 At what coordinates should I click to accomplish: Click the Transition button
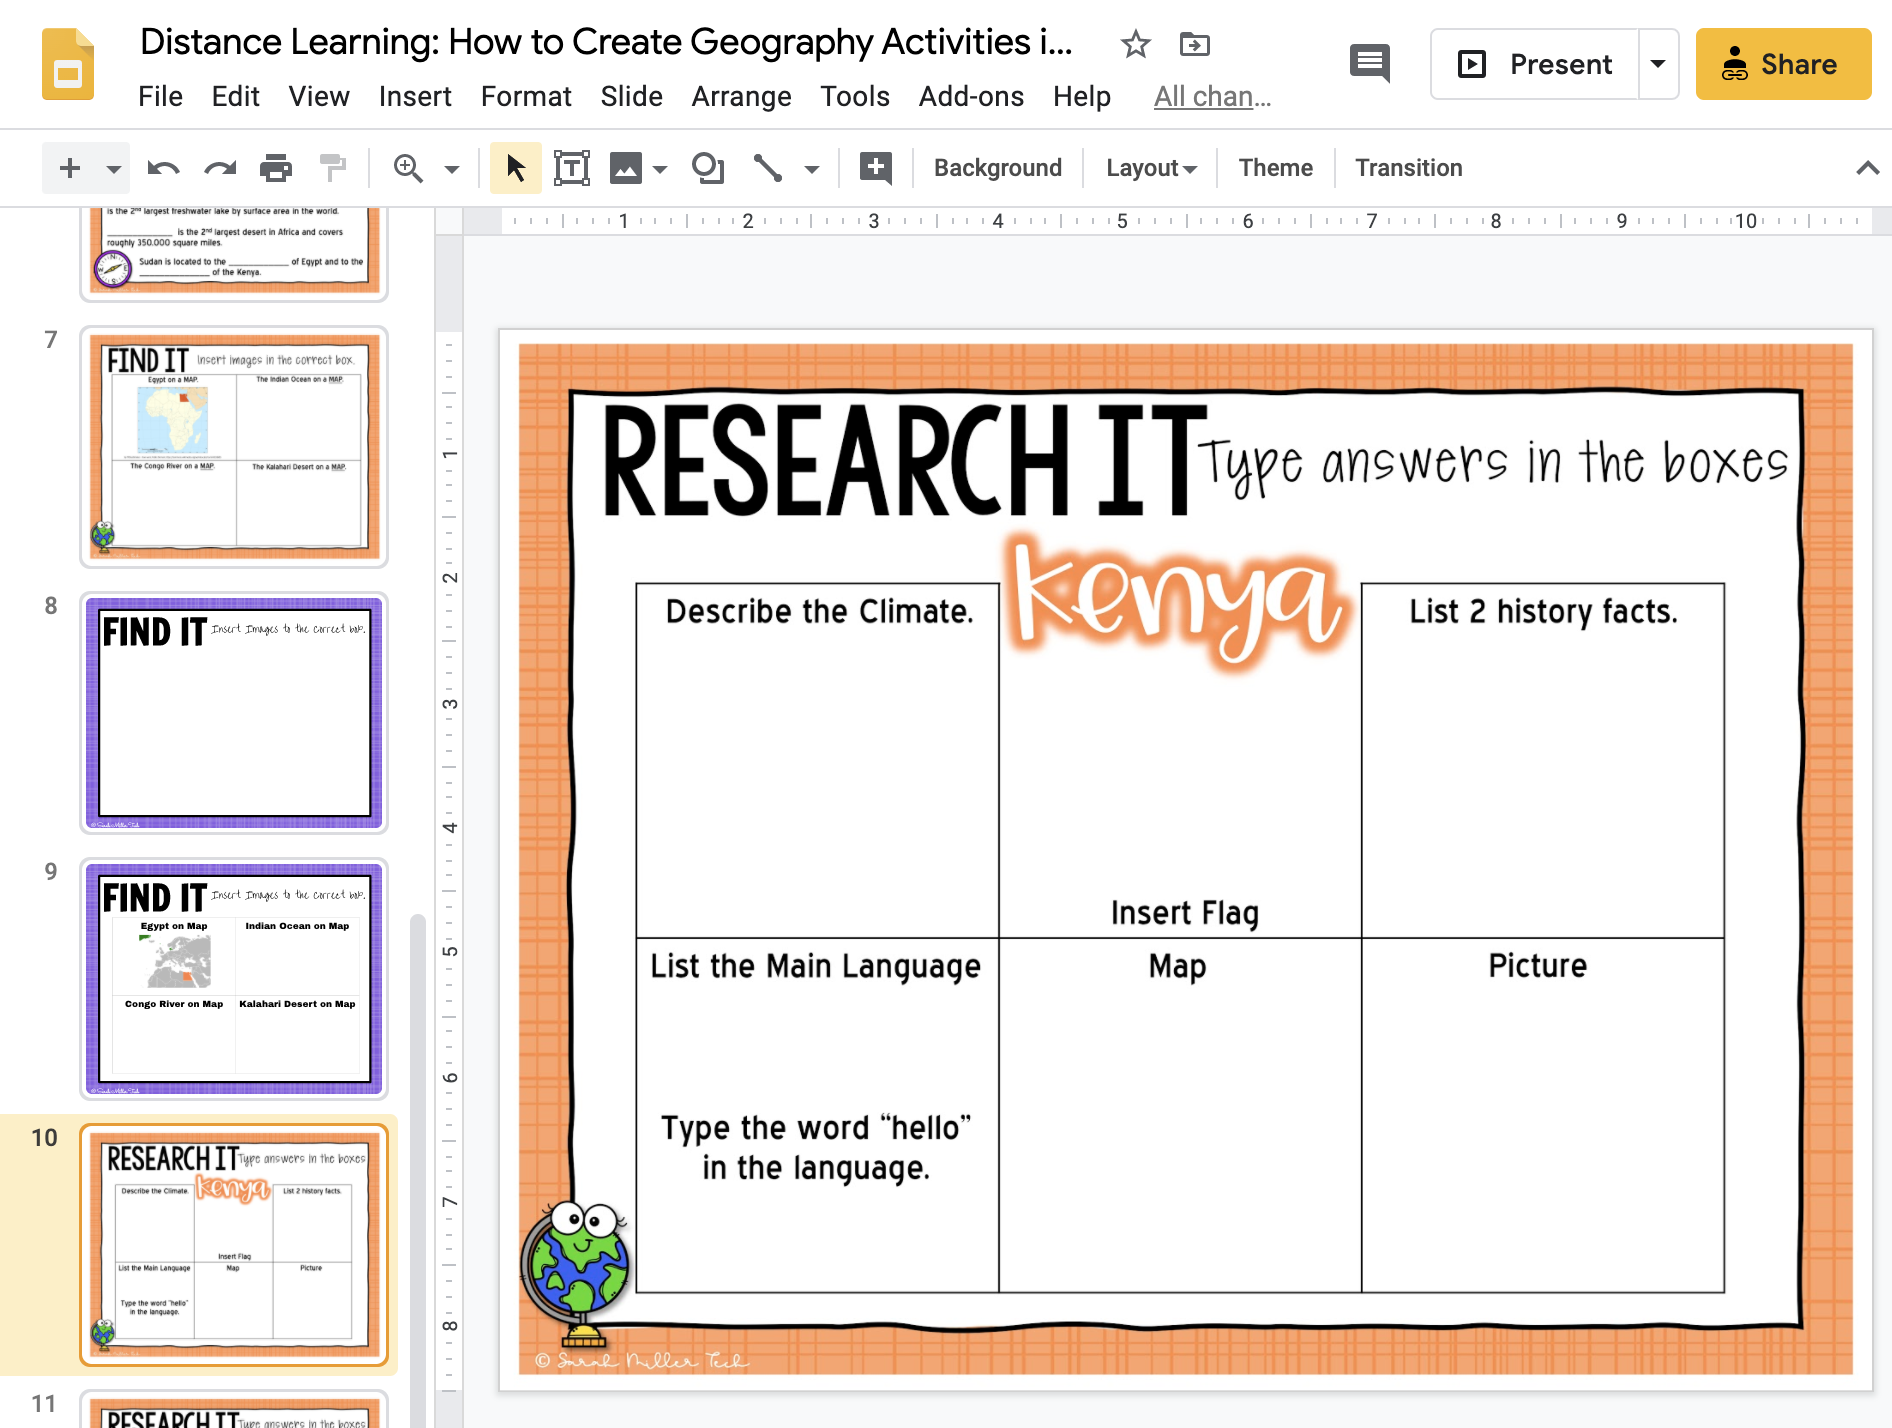(1408, 168)
